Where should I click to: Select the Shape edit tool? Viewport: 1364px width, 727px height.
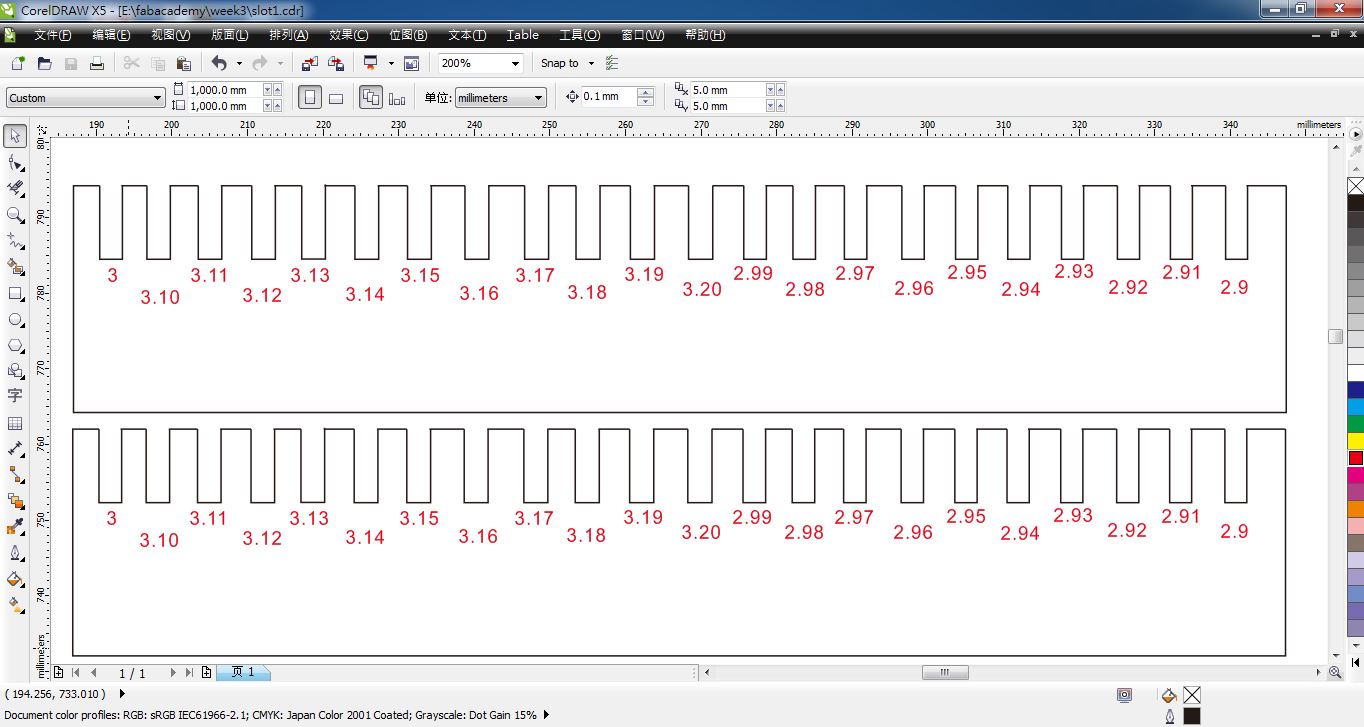point(15,162)
